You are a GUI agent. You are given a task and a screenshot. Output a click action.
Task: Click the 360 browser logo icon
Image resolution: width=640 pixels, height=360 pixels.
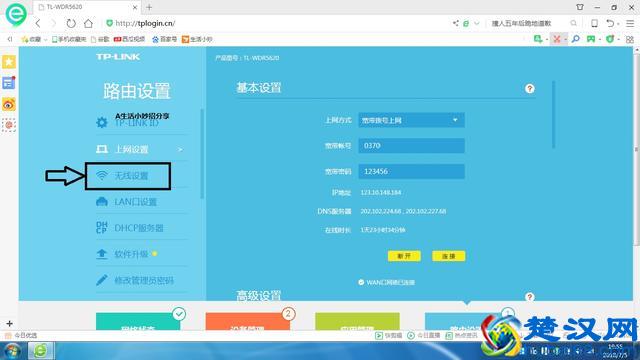coord(16,14)
